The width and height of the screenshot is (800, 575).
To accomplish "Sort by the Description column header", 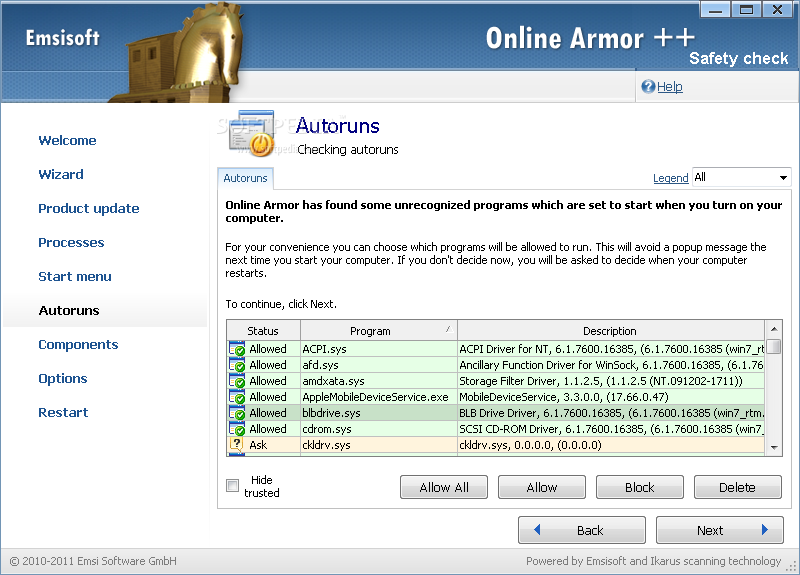I will [x=611, y=331].
